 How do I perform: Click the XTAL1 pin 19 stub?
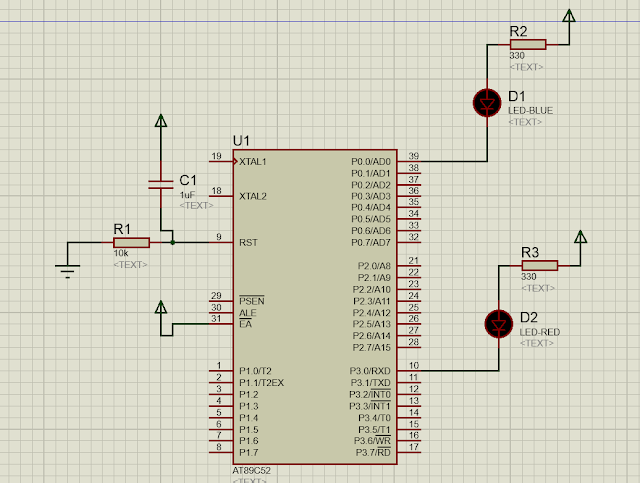click(x=221, y=162)
